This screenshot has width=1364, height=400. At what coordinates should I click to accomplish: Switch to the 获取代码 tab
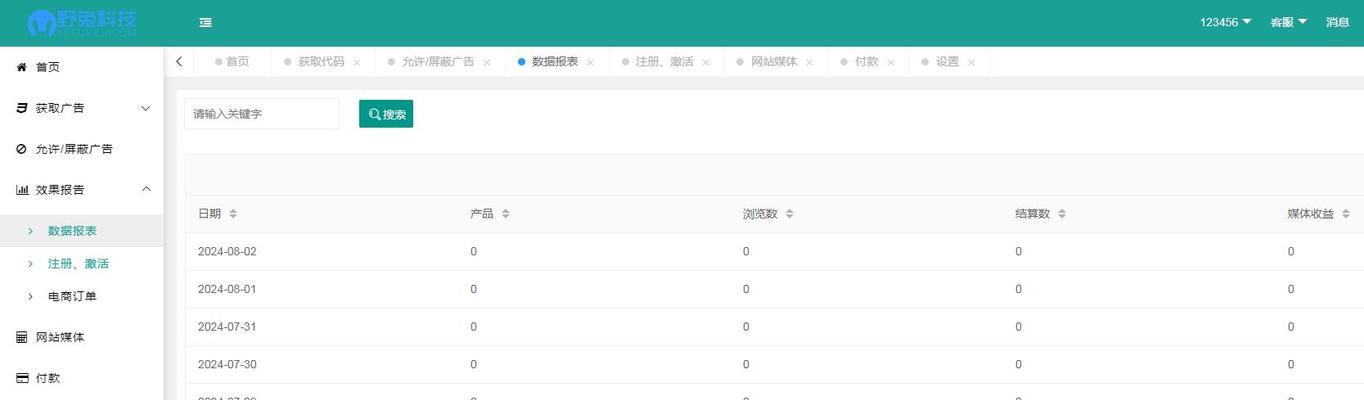pyautogui.click(x=321, y=62)
